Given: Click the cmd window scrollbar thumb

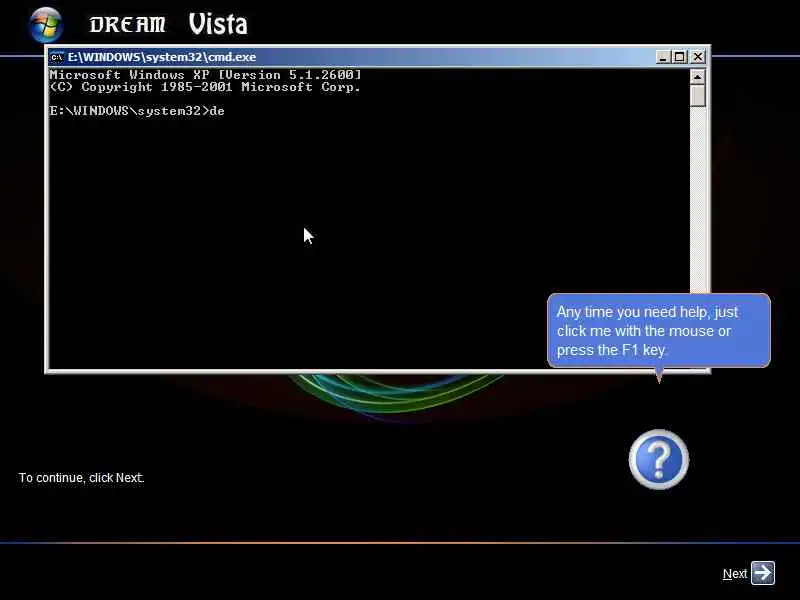Looking at the screenshot, I should 697,96.
